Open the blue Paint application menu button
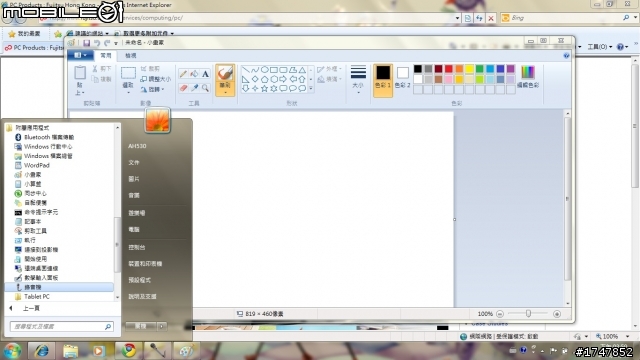 pos(80,56)
